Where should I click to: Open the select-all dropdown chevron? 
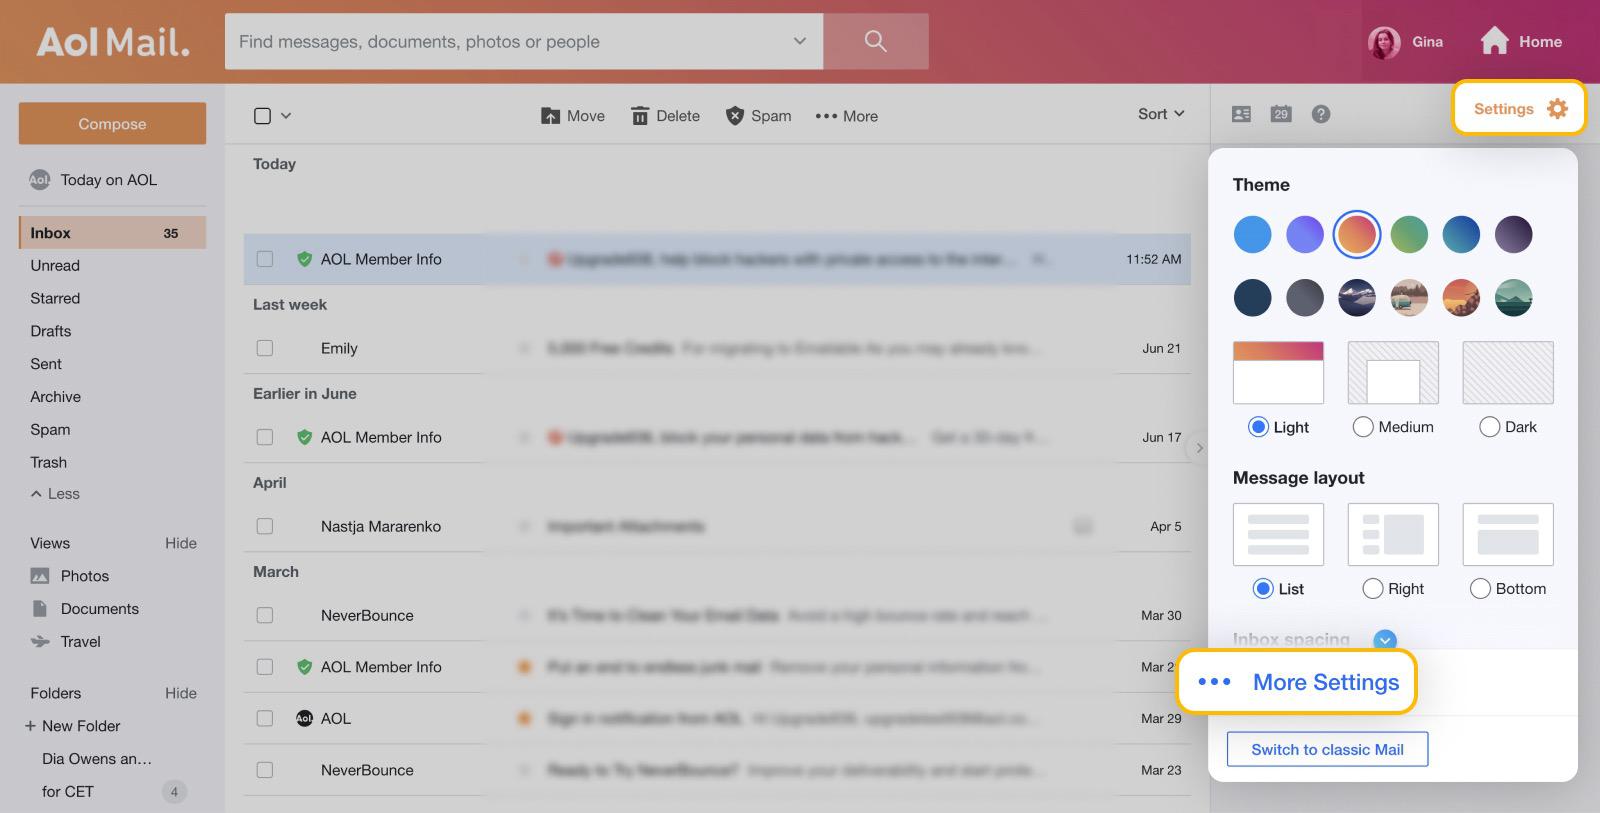(286, 116)
